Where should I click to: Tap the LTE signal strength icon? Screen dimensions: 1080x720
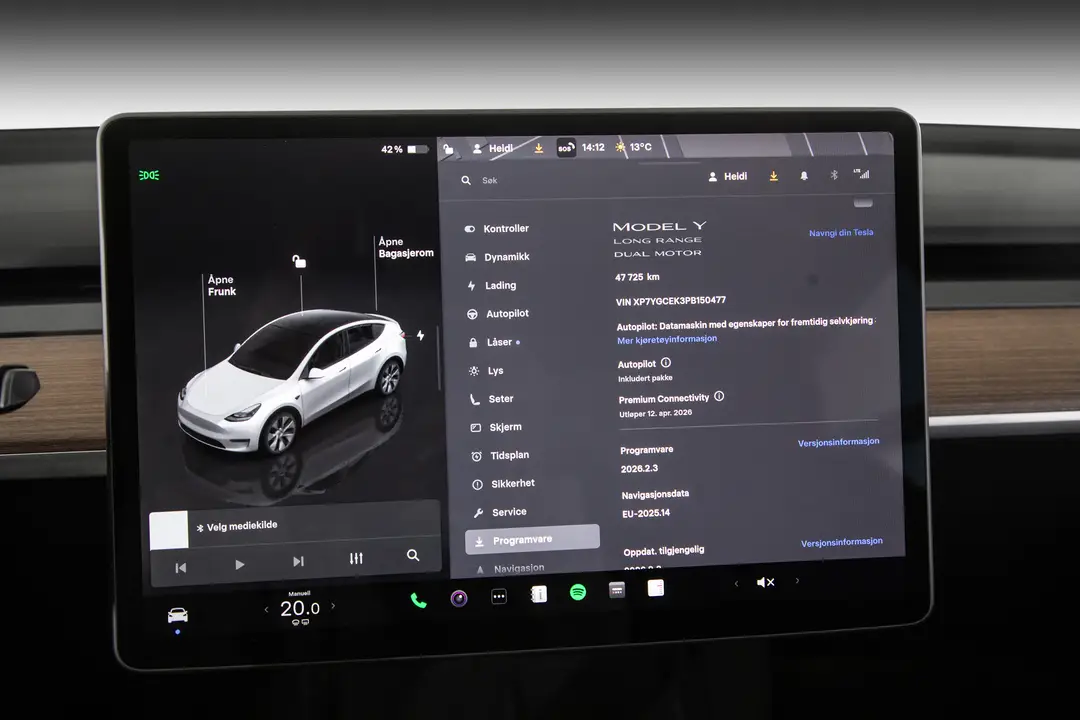tap(862, 174)
